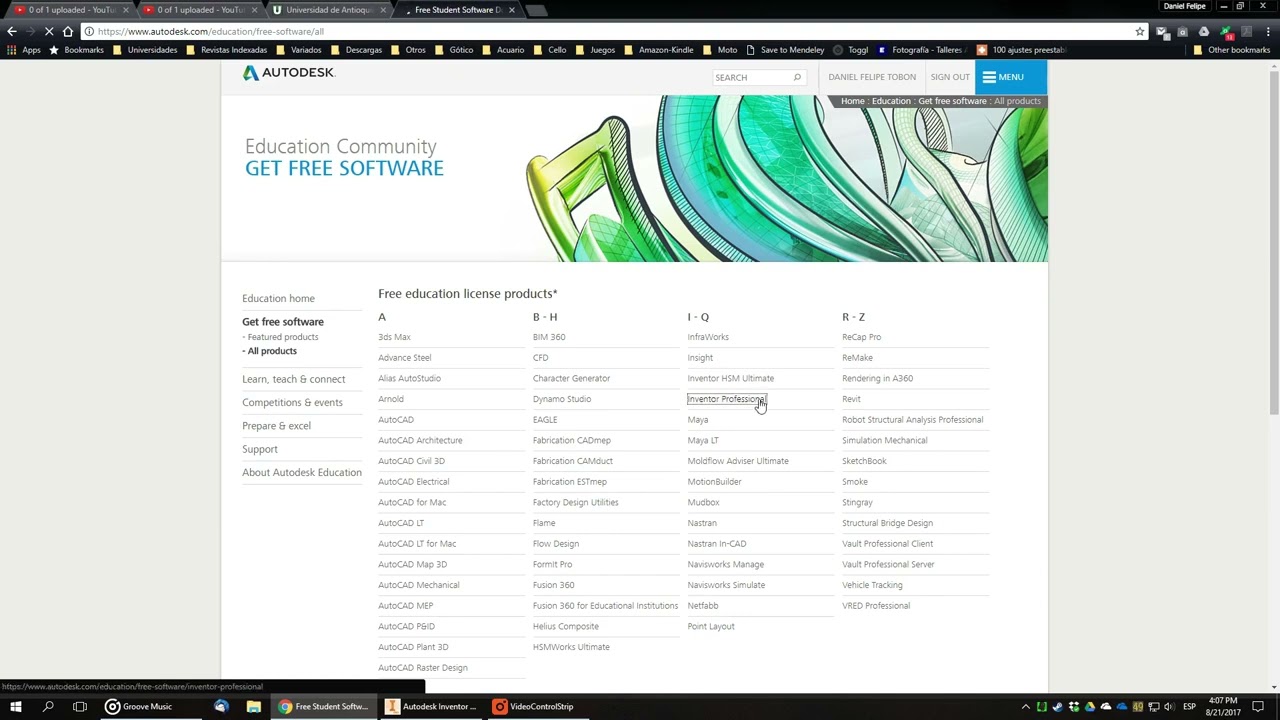The height and width of the screenshot is (720, 1280).
Task: Go back with the browser back arrow
Action: tap(12, 31)
